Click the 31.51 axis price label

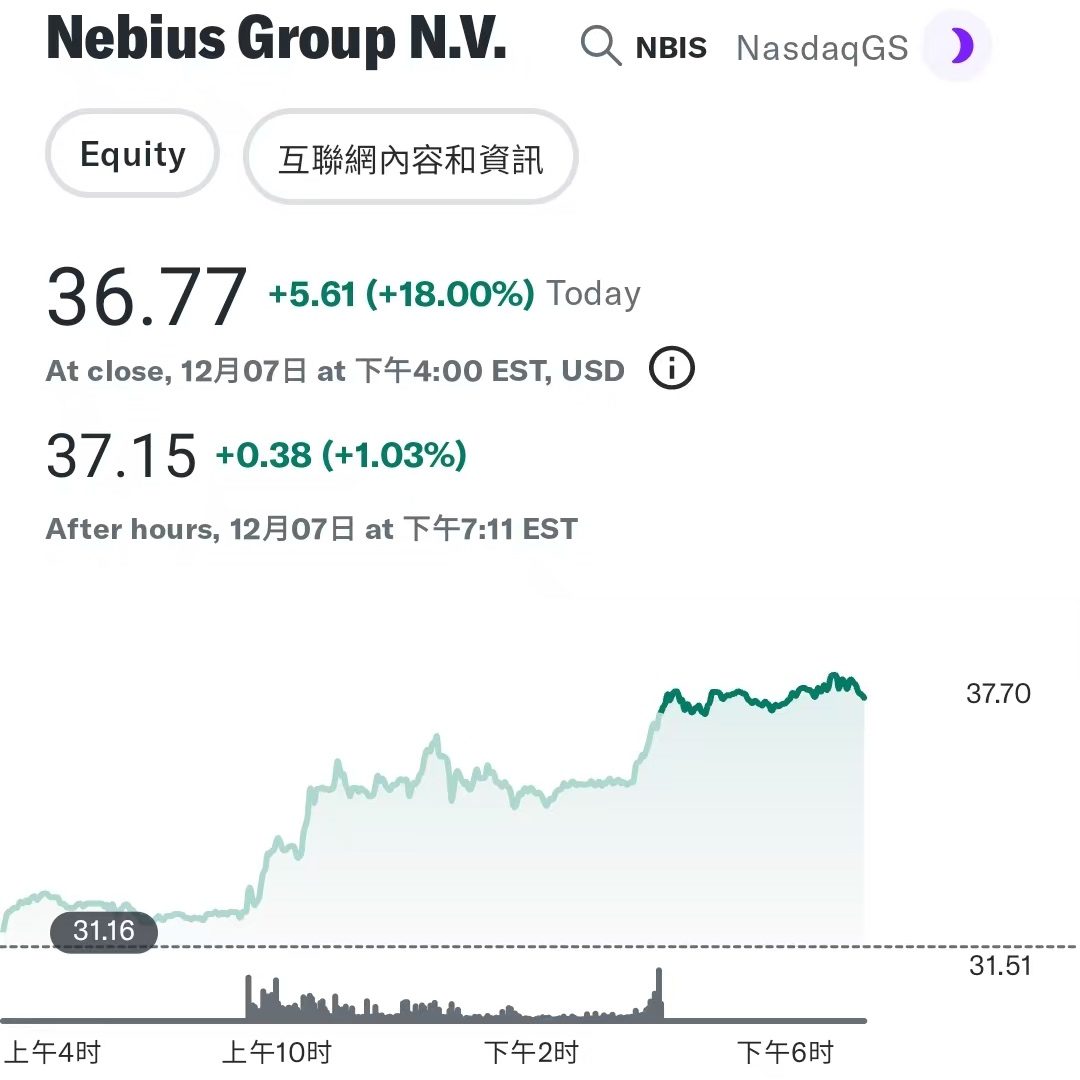click(1000, 966)
